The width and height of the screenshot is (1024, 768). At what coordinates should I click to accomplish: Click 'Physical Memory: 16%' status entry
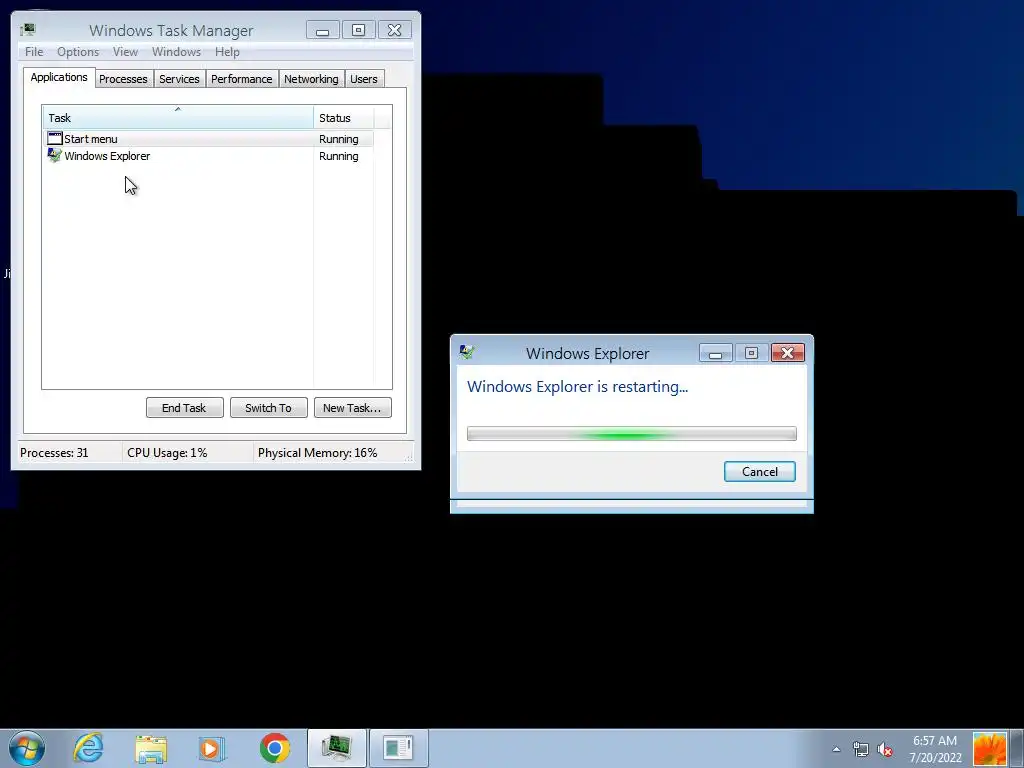pyautogui.click(x=317, y=453)
